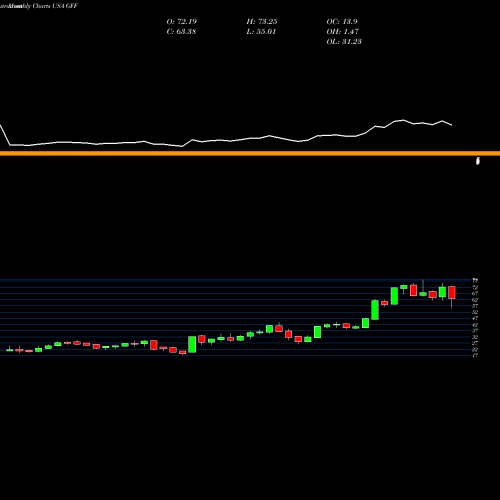Click the 32 price axis label

(x=475, y=337)
